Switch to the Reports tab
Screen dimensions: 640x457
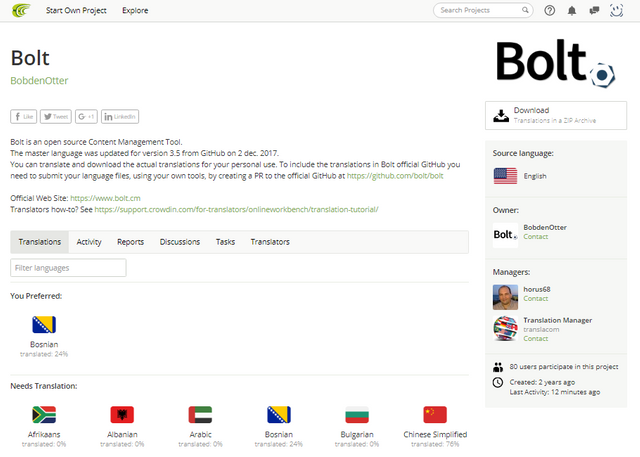(131, 242)
